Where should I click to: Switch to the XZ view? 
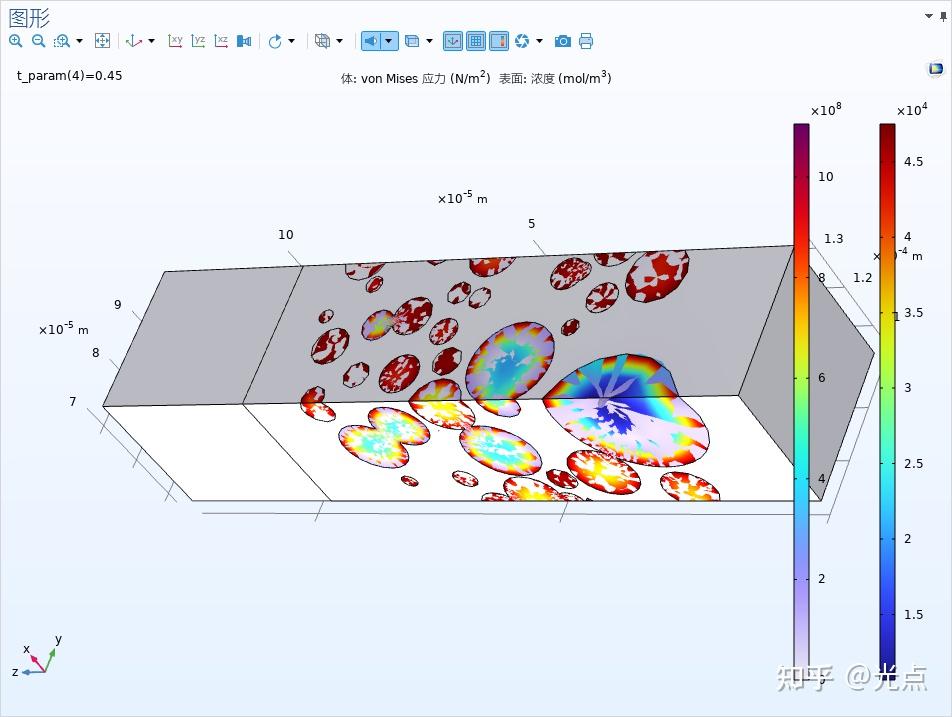(x=221, y=41)
